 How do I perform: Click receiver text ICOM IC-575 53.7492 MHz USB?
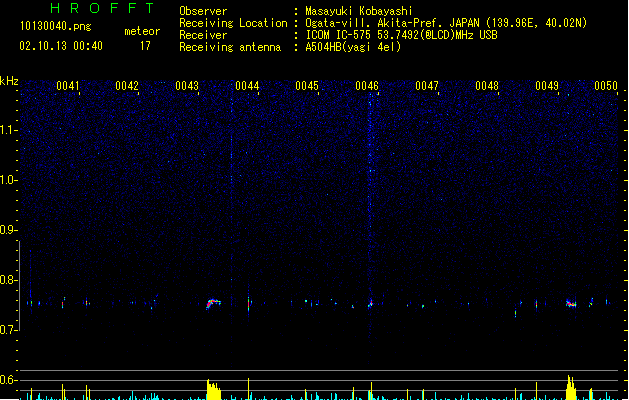pyautogui.click(x=402, y=35)
